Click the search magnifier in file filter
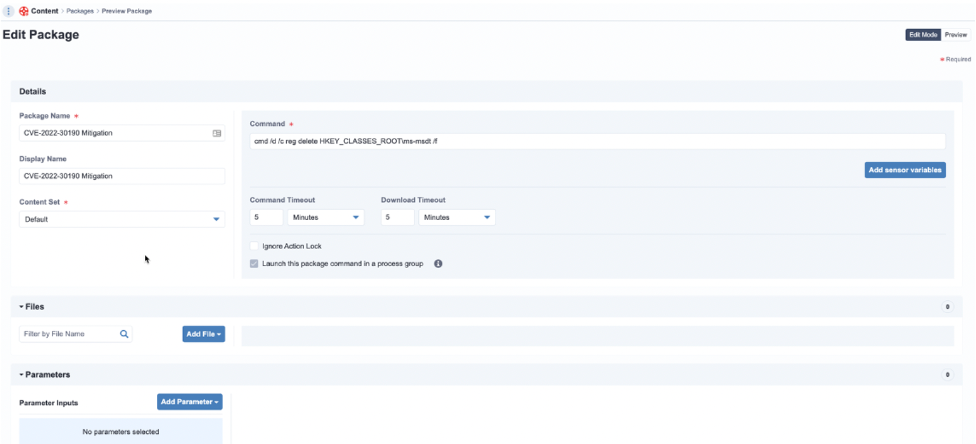 coord(124,334)
